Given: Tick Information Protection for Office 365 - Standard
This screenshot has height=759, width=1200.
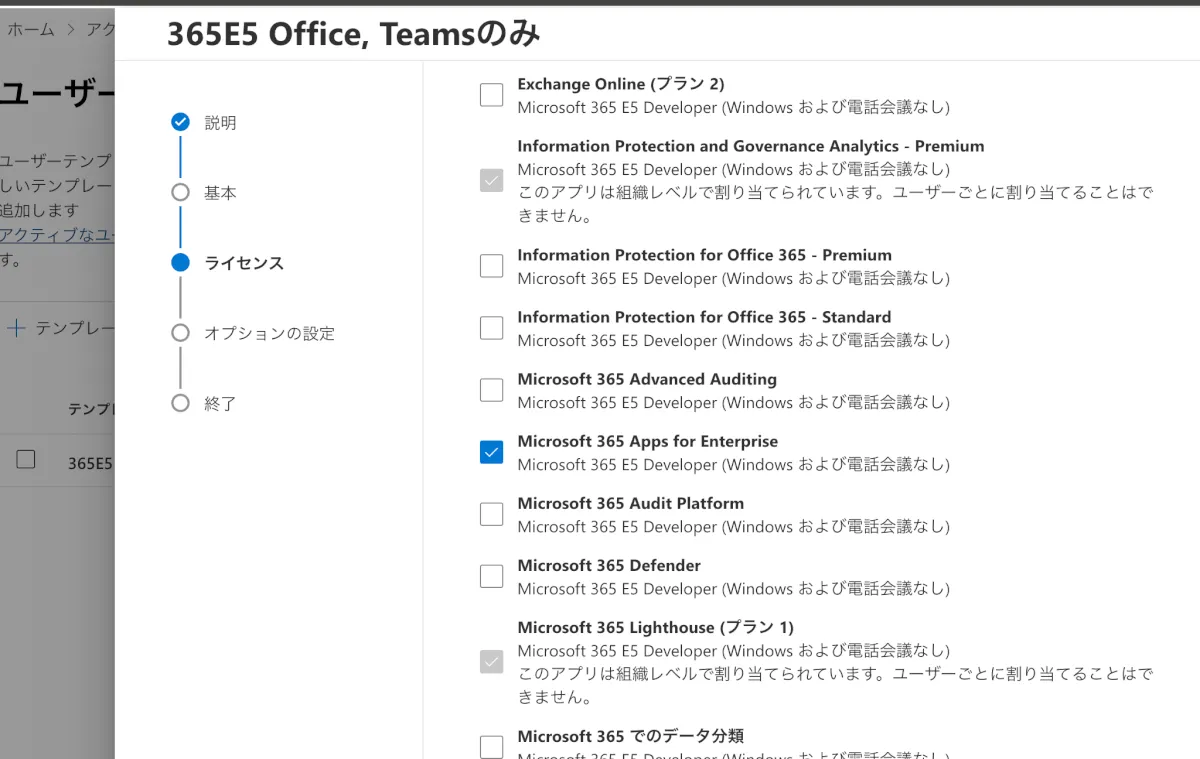Looking at the screenshot, I should [491, 328].
